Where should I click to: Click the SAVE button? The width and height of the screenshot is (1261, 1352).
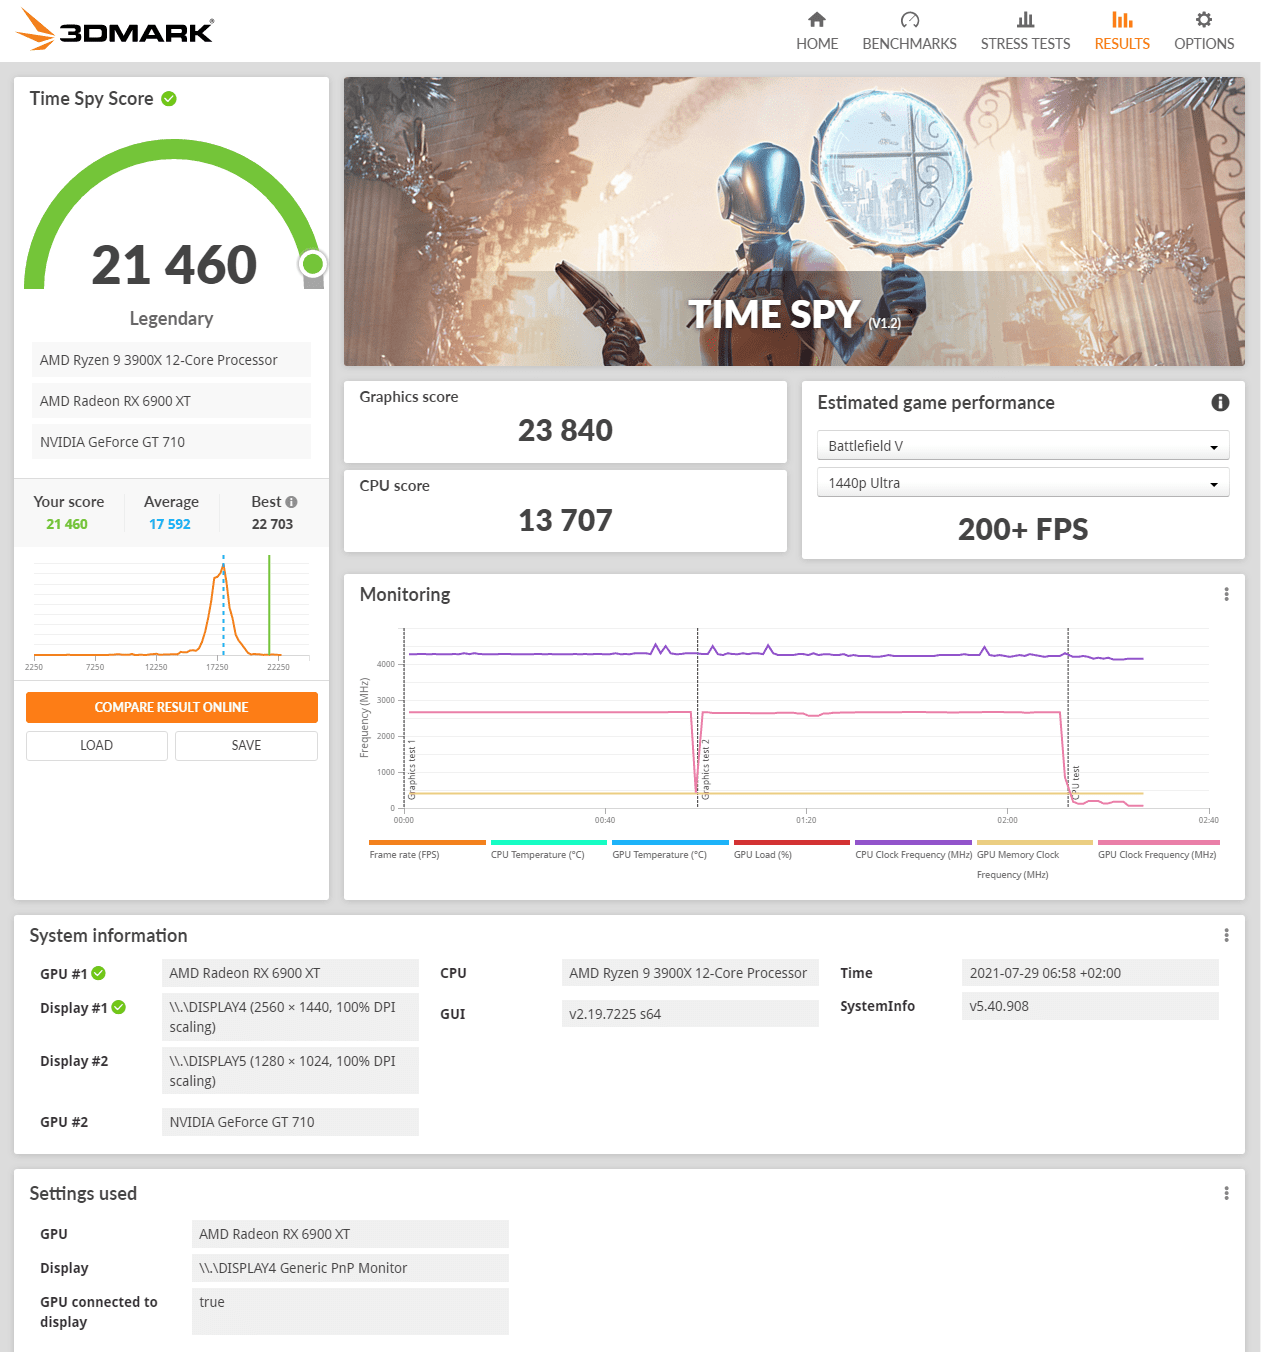(x=246, y=745)
